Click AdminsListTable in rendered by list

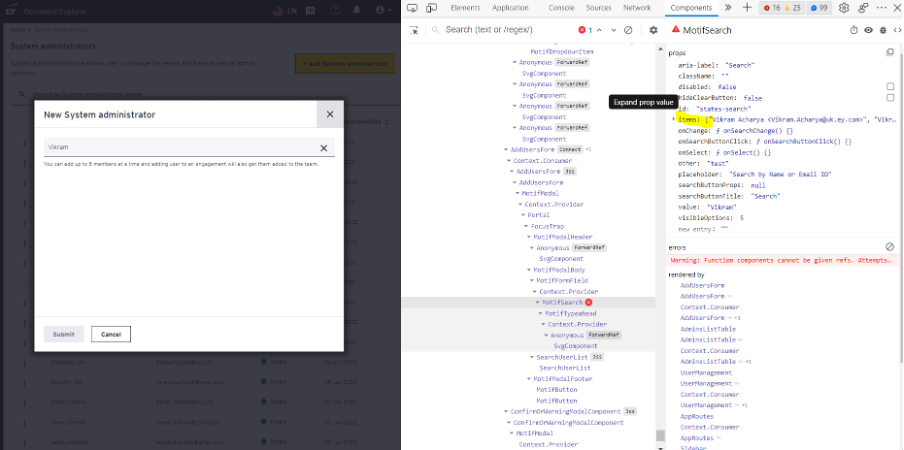tap(707, 329)
